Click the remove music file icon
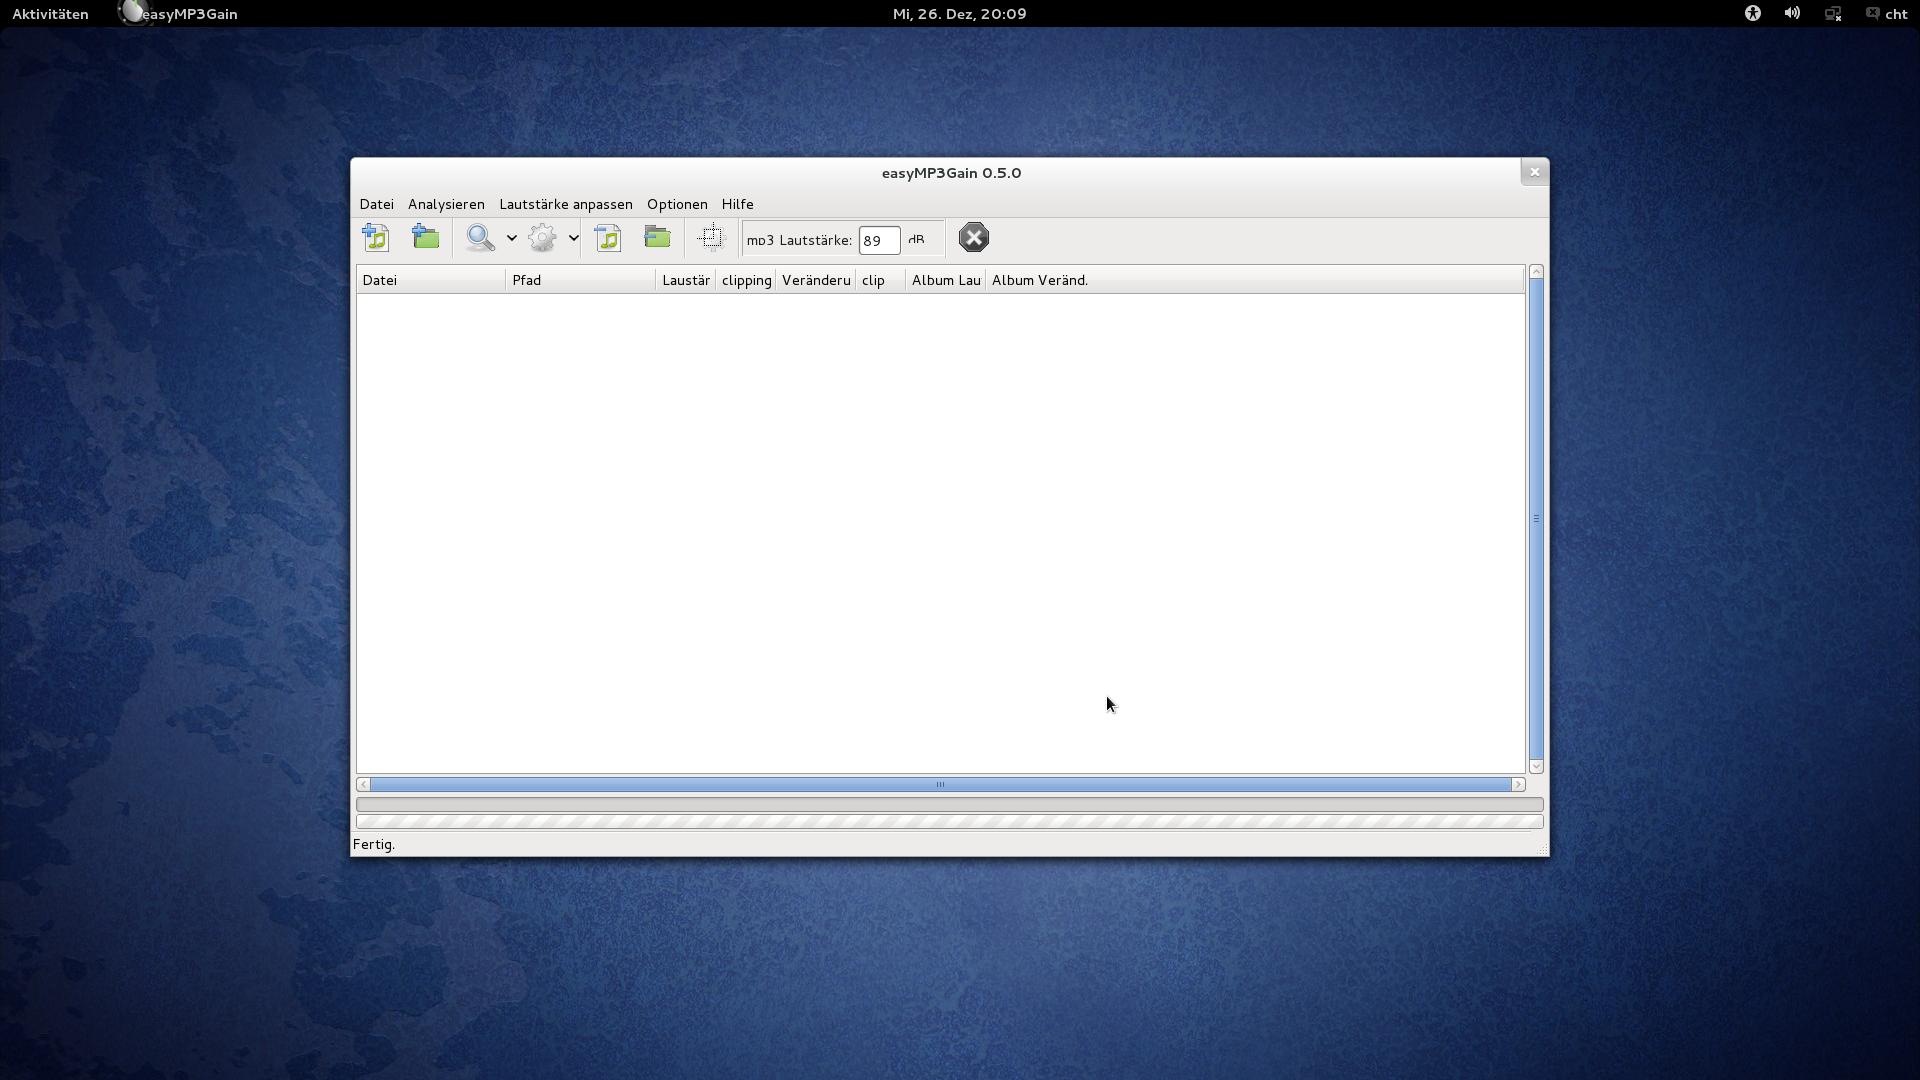The height and width of the screenshot is (1080, 1920). coord(608,238)
